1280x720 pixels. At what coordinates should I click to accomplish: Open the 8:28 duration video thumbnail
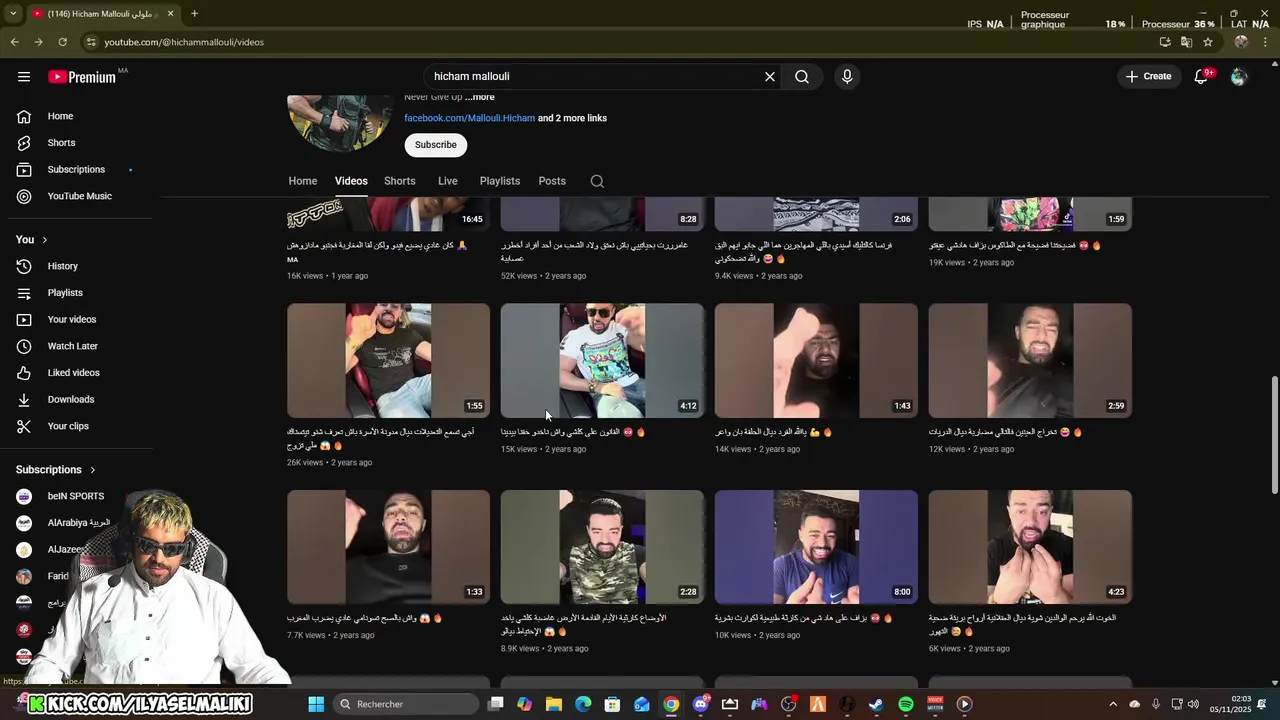pyautogui.click(x=602, y=214)
